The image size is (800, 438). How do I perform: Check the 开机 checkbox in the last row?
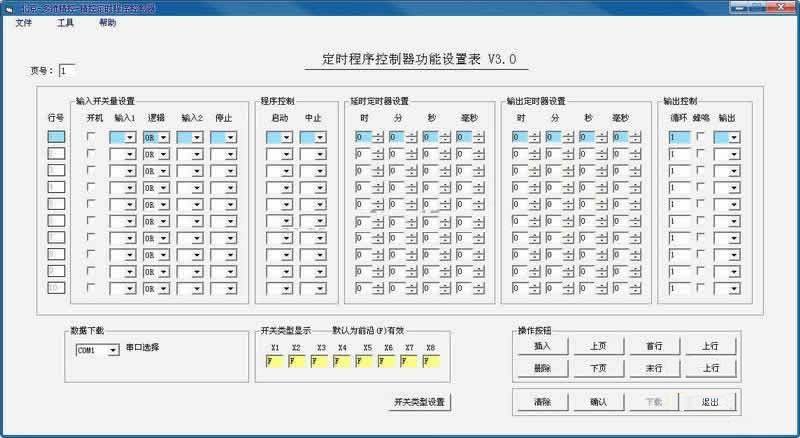click(92, 289)
